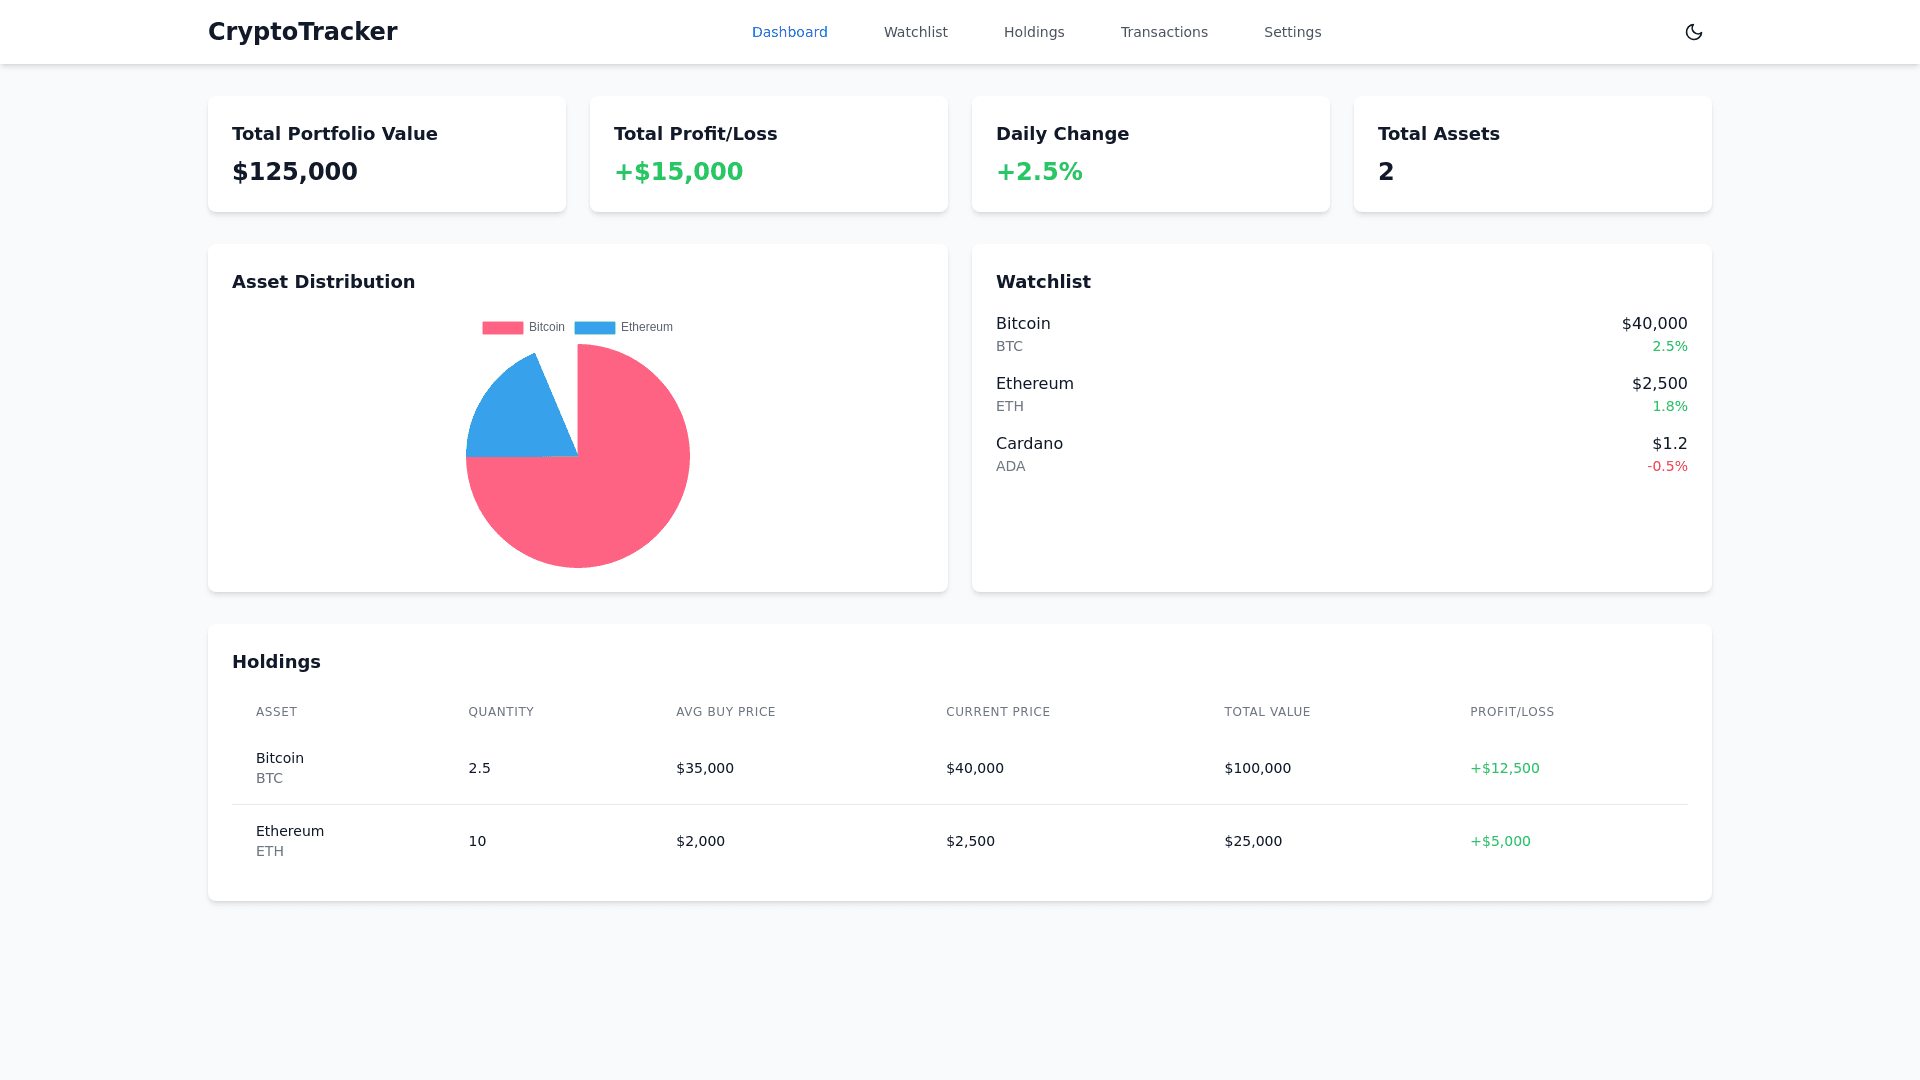Go to the Watchlist nav link

(x=915, y=32)
